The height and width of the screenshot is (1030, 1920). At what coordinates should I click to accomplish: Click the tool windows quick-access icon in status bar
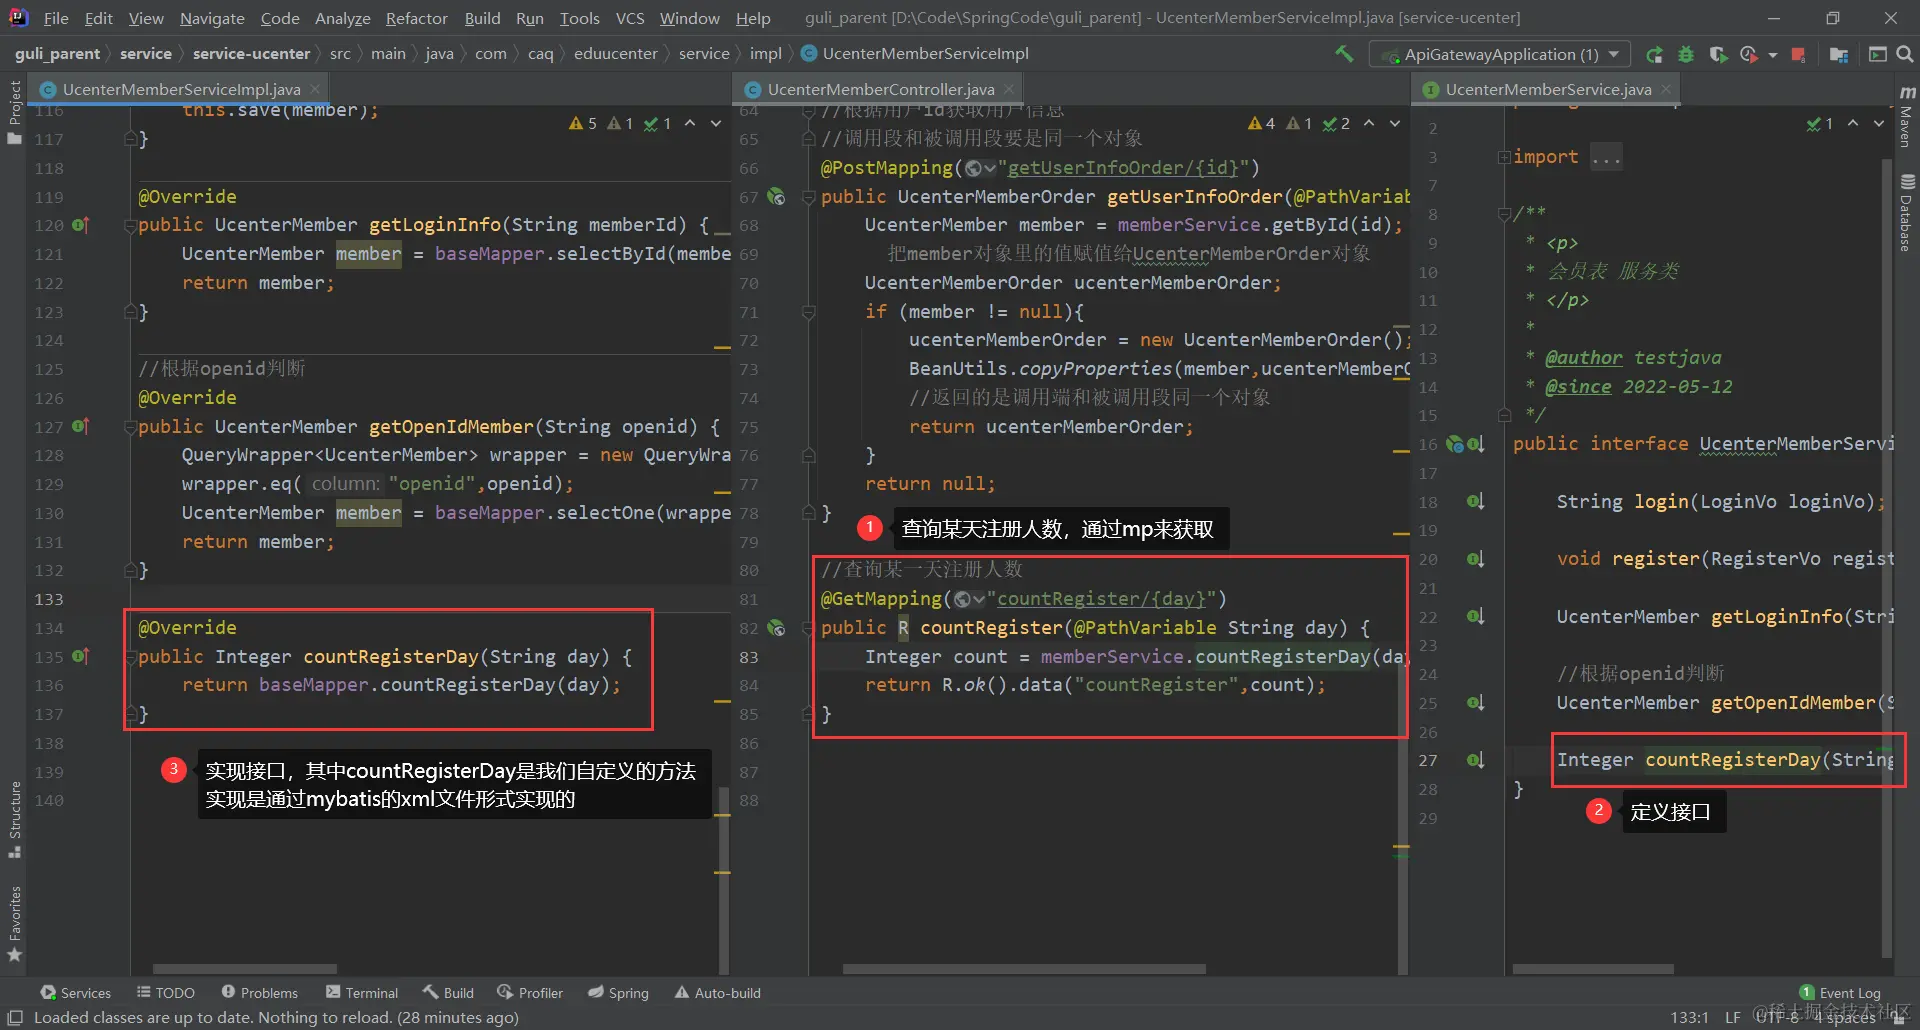[x=14, y=1017]
